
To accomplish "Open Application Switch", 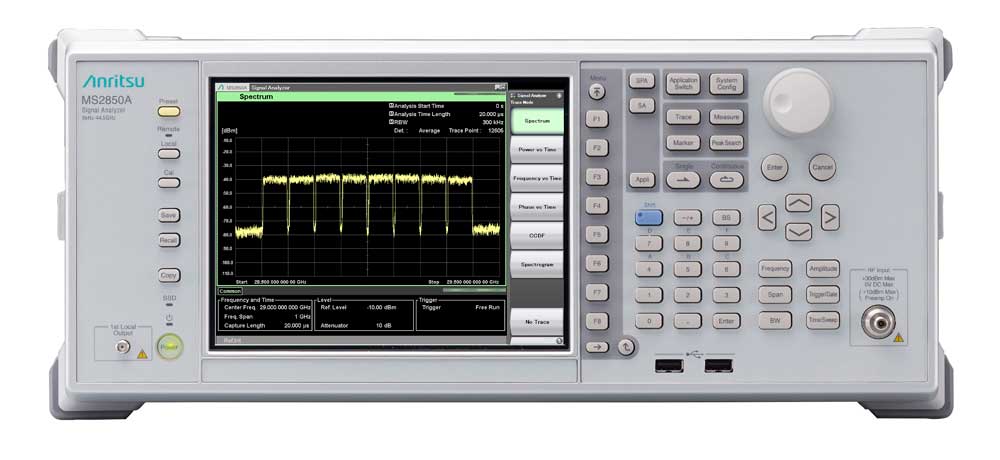I will (x=683, y=84).
